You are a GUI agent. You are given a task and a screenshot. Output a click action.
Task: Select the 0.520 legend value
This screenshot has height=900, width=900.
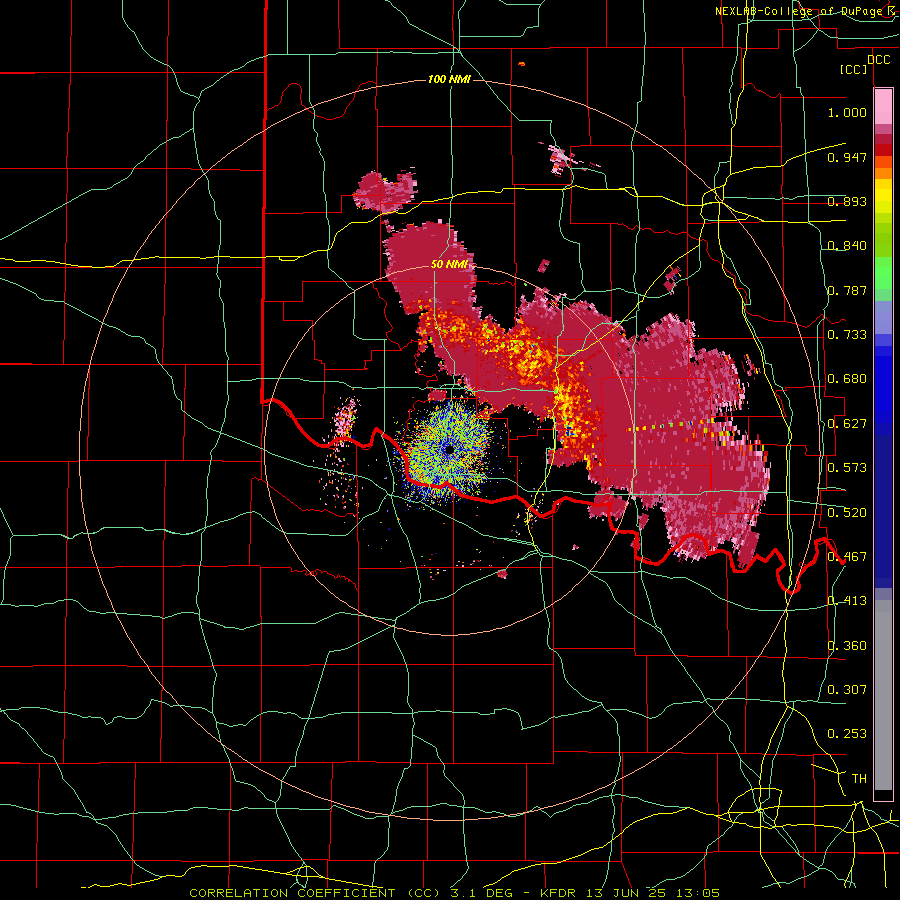tap(847, 512)
